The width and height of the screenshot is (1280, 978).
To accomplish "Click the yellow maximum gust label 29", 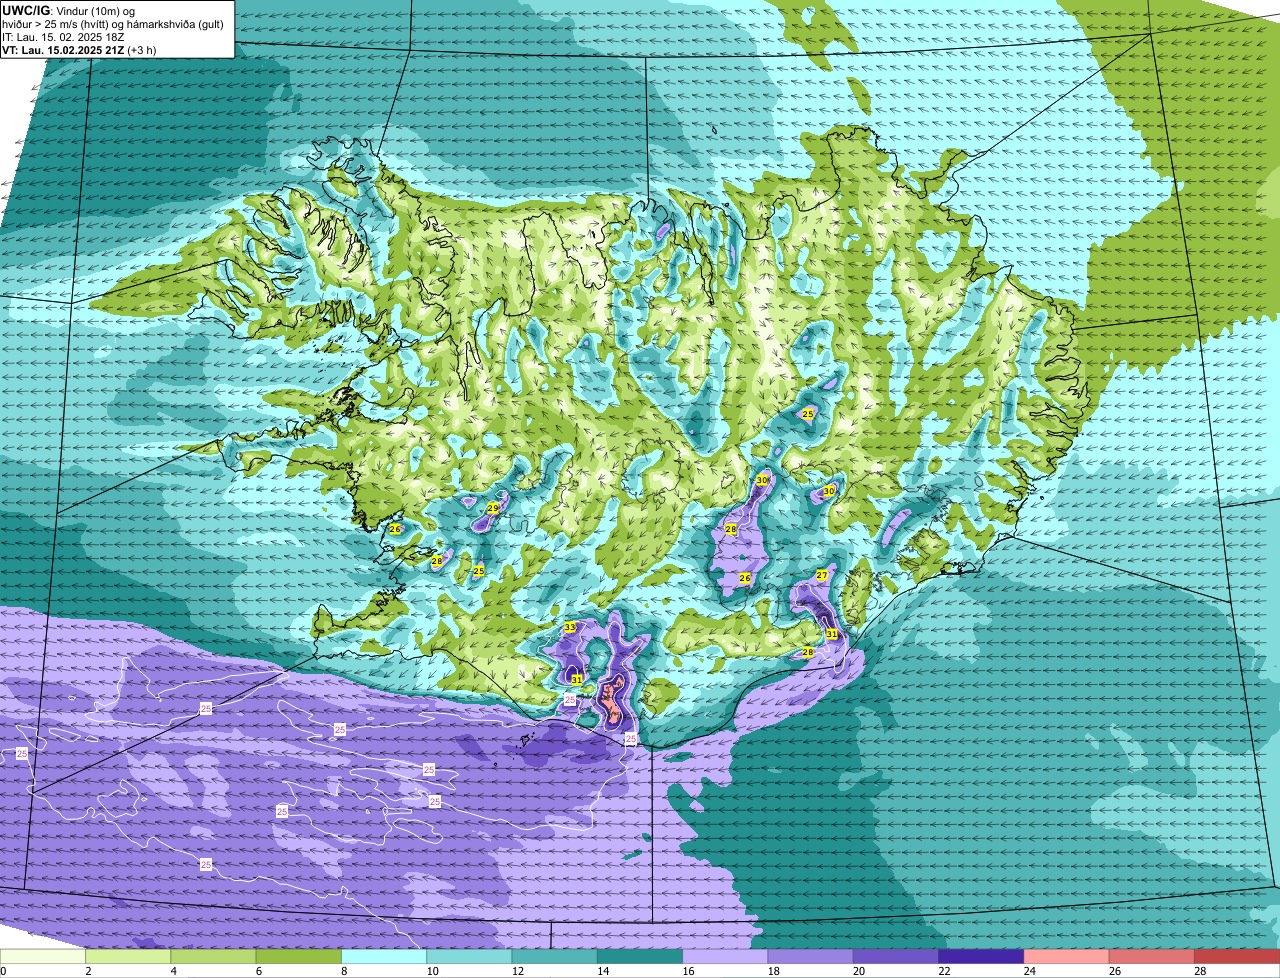I will pyautogui.click(x=493, y=508).
